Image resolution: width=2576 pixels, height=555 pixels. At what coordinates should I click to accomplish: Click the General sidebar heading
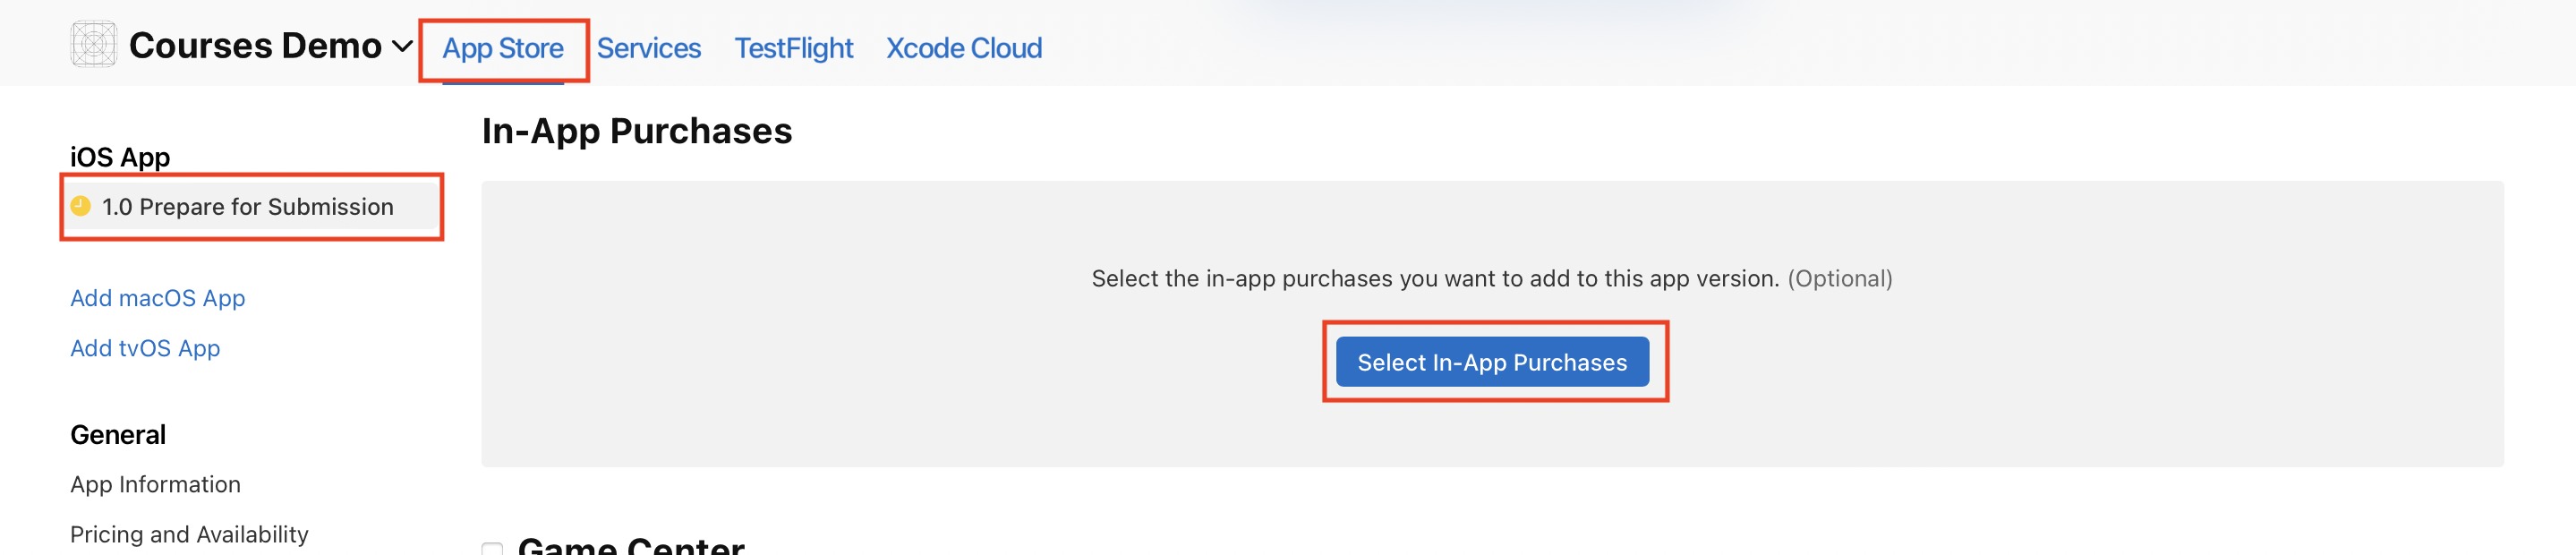tap(118, 435)
